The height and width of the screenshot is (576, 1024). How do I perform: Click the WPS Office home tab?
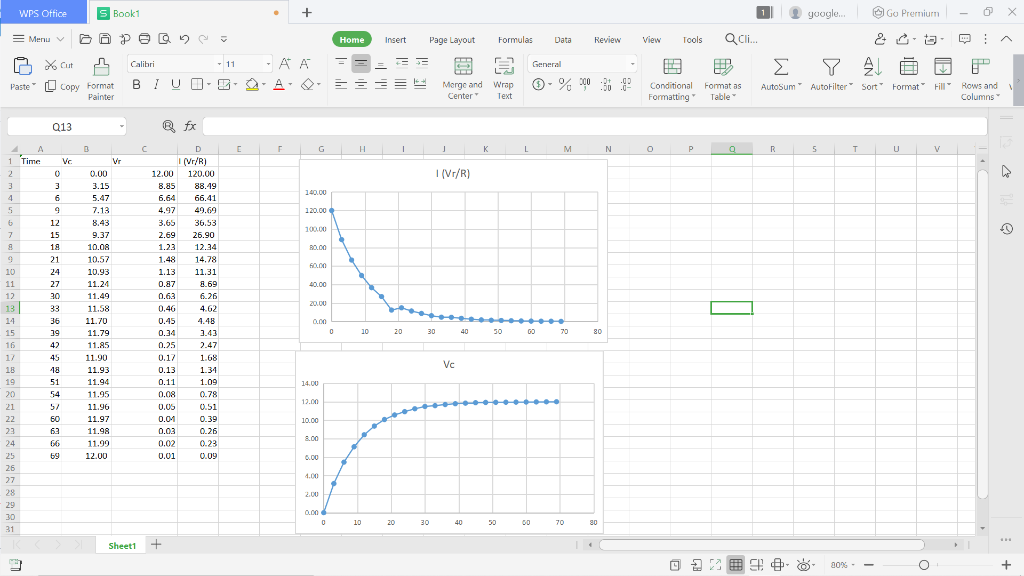(x=43, y=13)
